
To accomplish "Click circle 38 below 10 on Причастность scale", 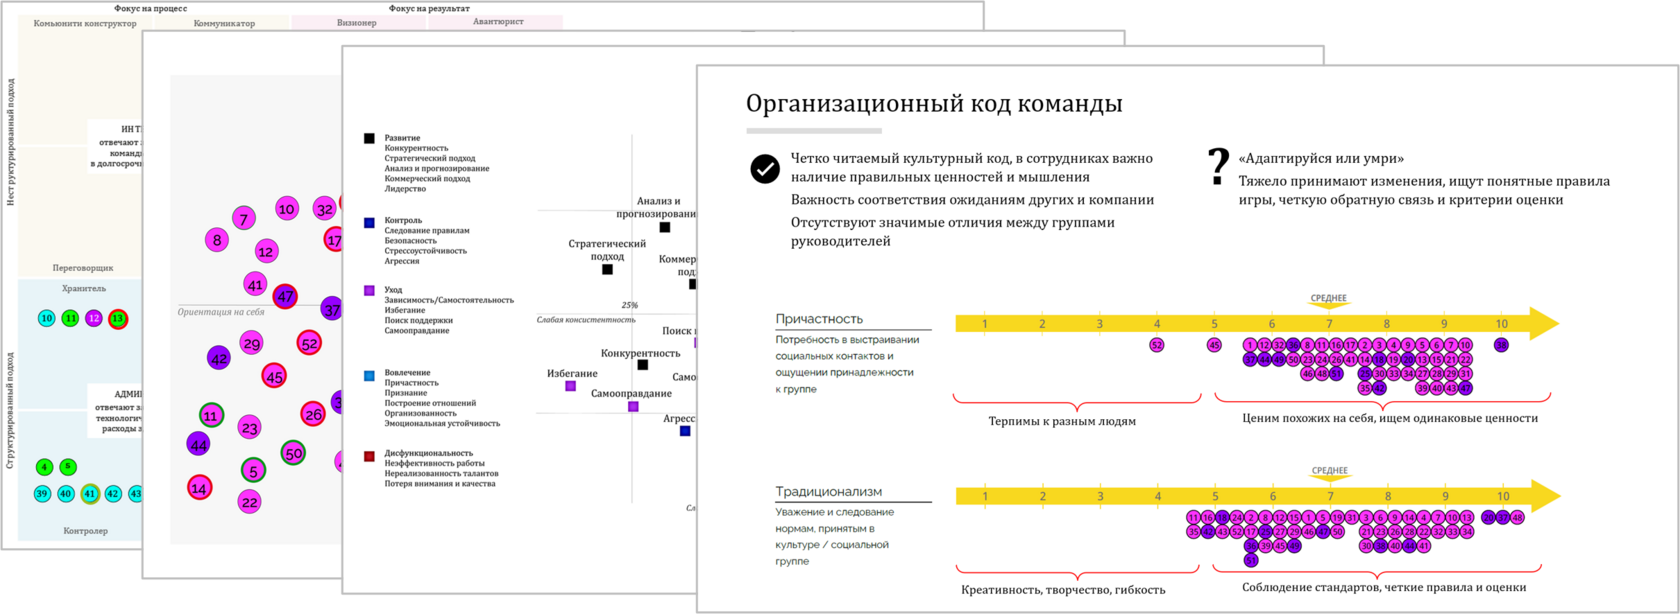I will click(1501, 345).
